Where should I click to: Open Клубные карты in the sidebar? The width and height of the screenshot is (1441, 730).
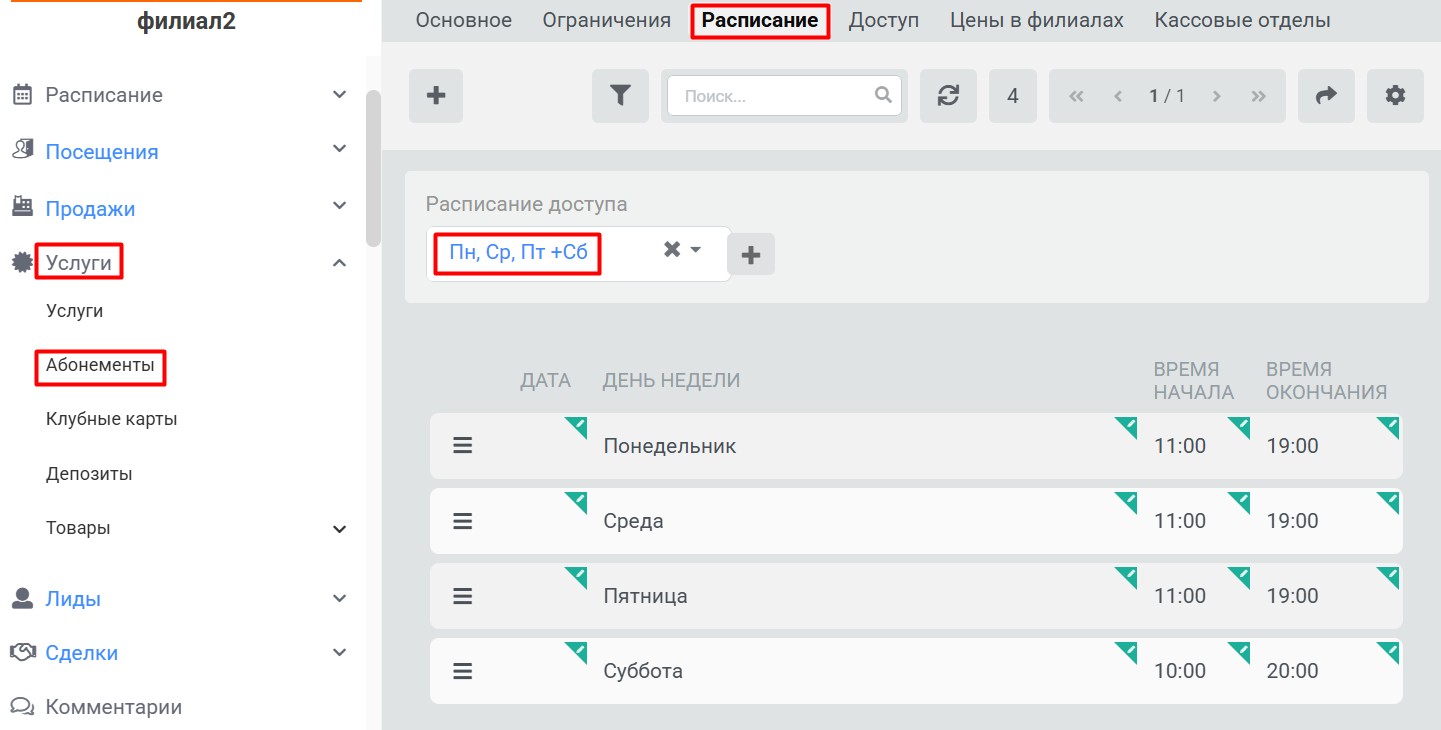(x=112, y=419)
